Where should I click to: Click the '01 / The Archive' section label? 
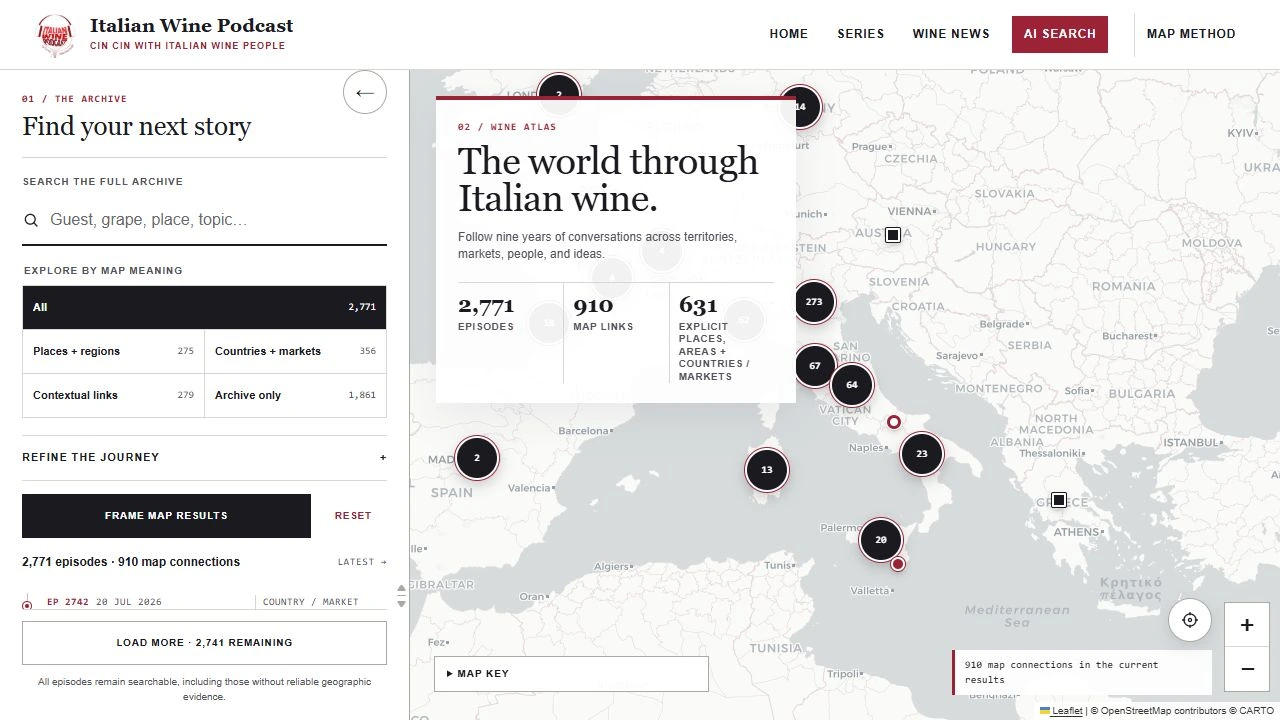coord(75,99)
